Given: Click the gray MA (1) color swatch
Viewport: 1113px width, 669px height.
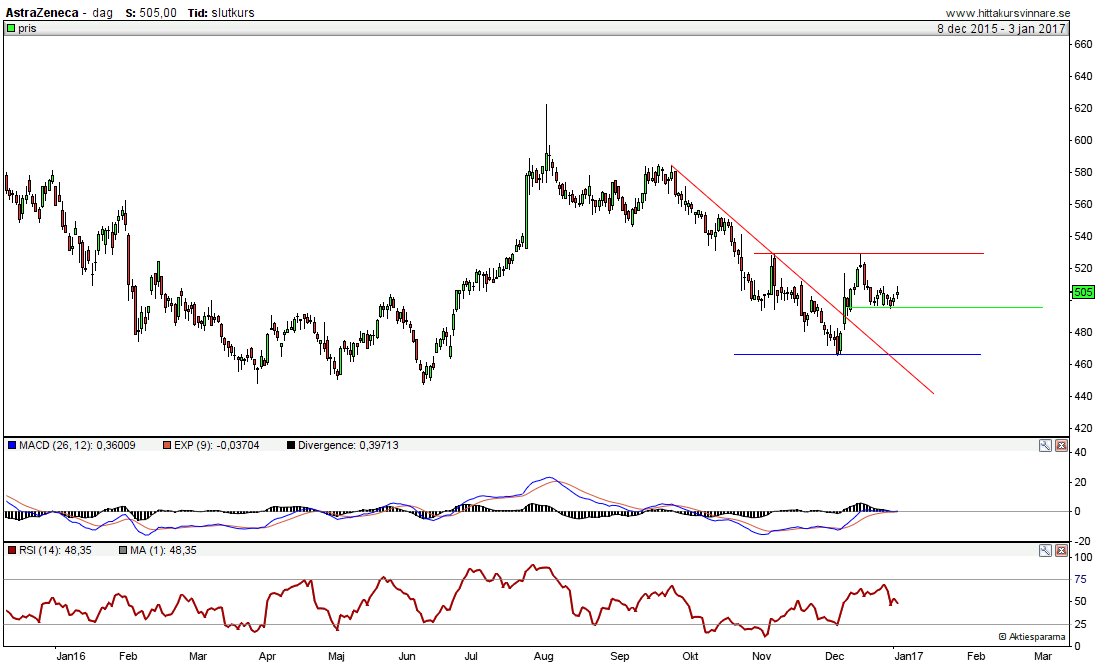Looking at the screenshot, I should click(123, 550).
